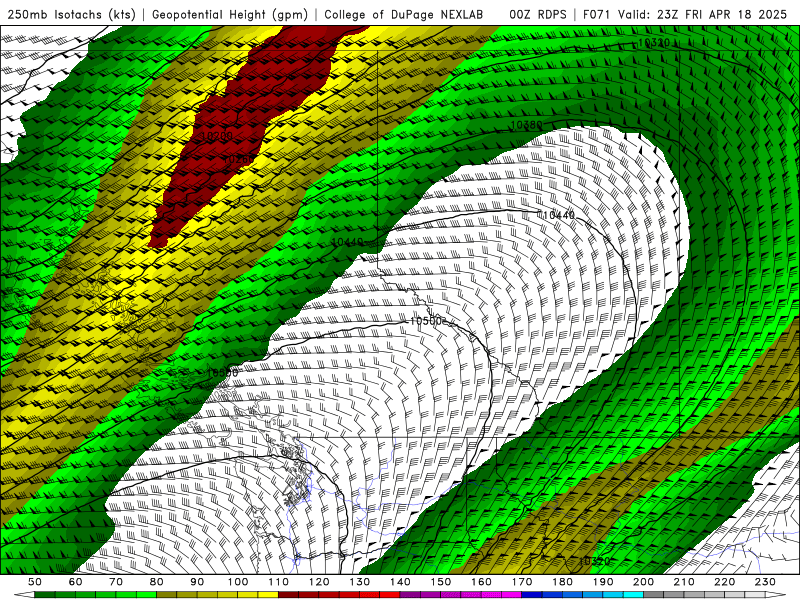Click the 10440 contour label on the green band
This screenshot has height=600, width=800.
point(347,242)
